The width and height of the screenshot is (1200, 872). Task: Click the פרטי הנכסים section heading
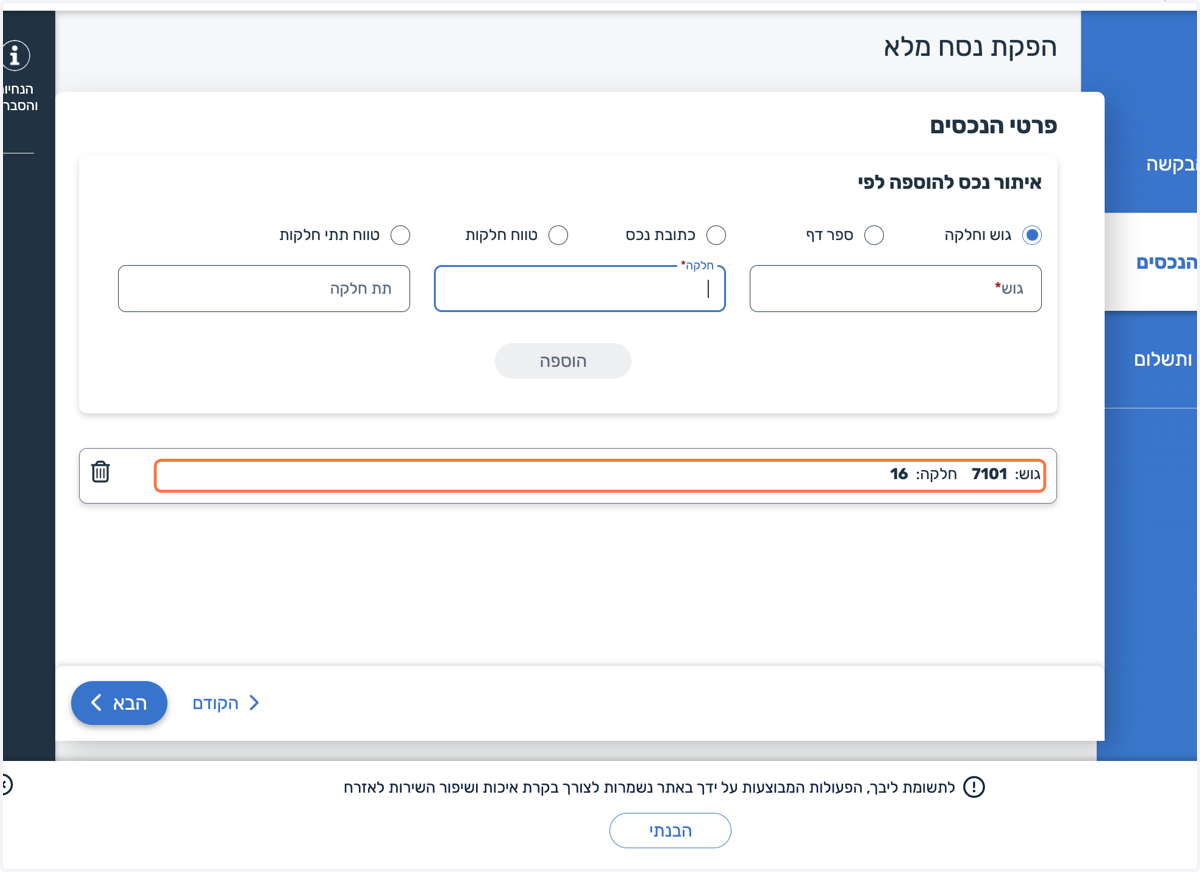coord(993,125)
